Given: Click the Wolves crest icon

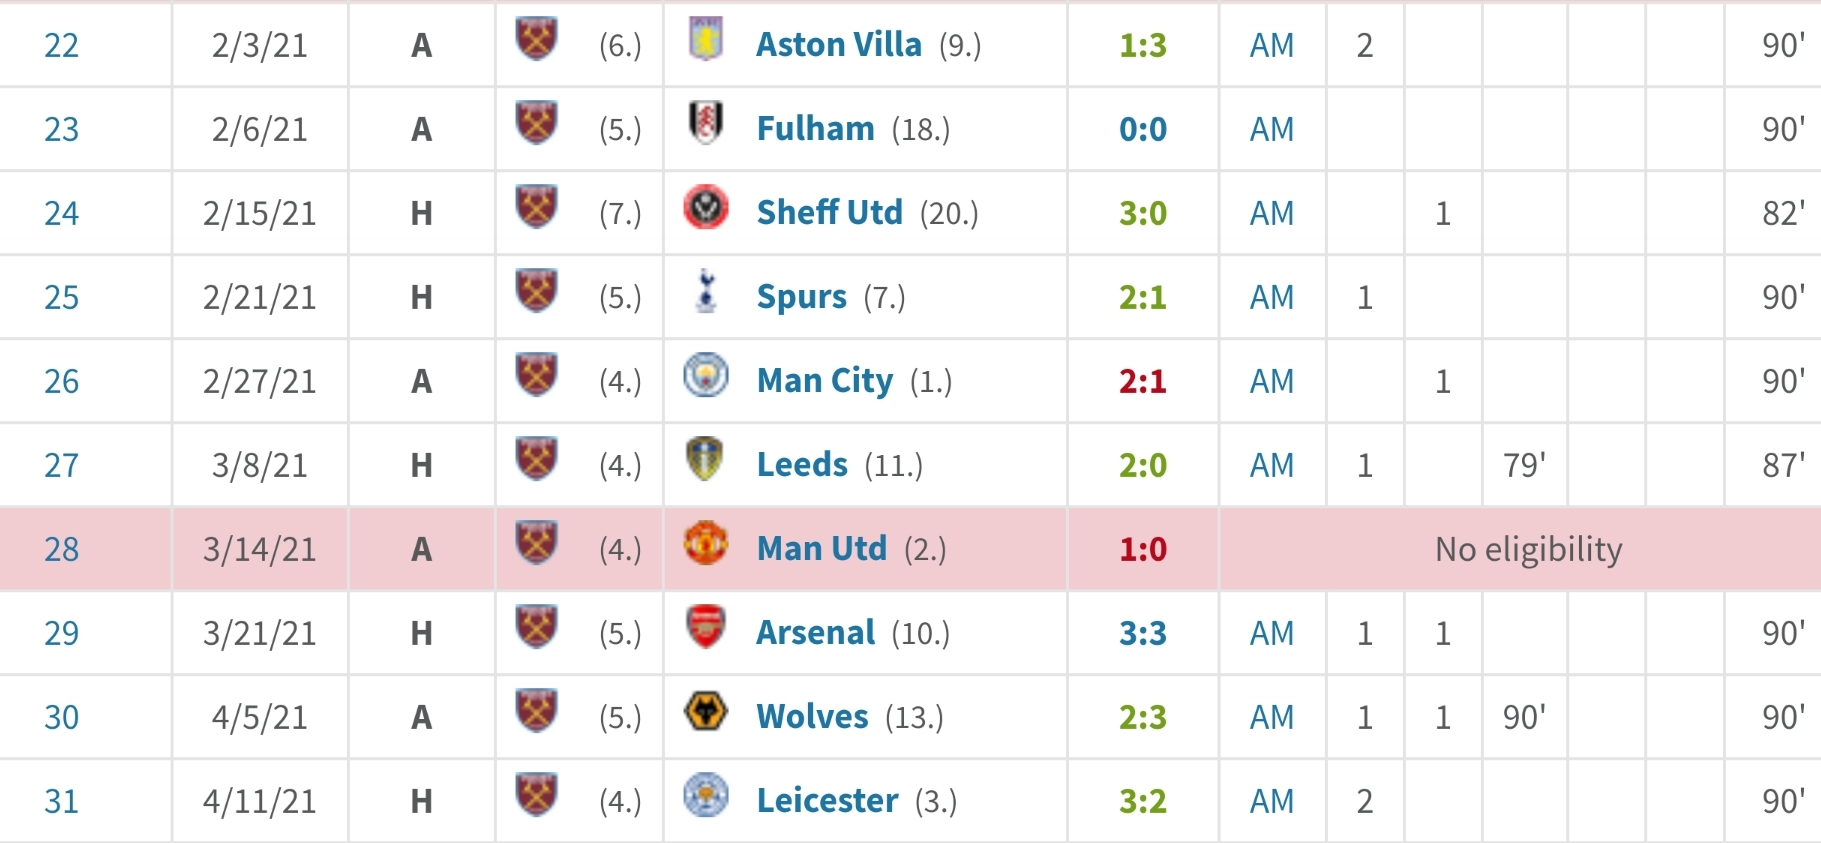Looking at the screenshot, I should pyautogui.click(x=706, y=712).
